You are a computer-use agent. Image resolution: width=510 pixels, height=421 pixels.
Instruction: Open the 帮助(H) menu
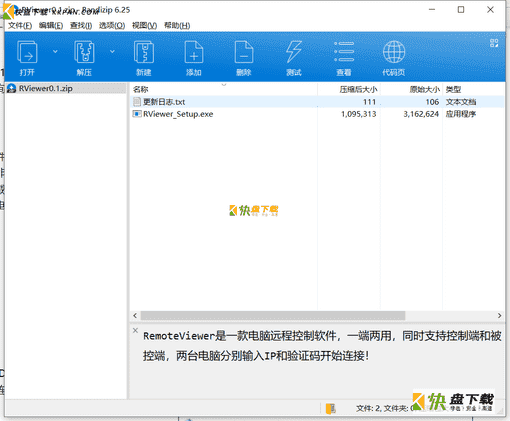pyautogui.click(x=177, y=26)
